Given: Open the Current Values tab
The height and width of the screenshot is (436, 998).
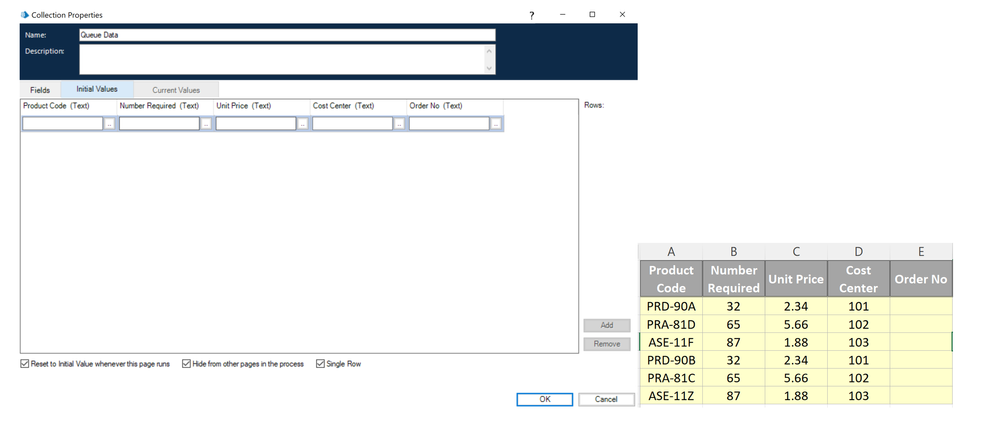Looking at the screenshot, I should (x=176, y=90).
